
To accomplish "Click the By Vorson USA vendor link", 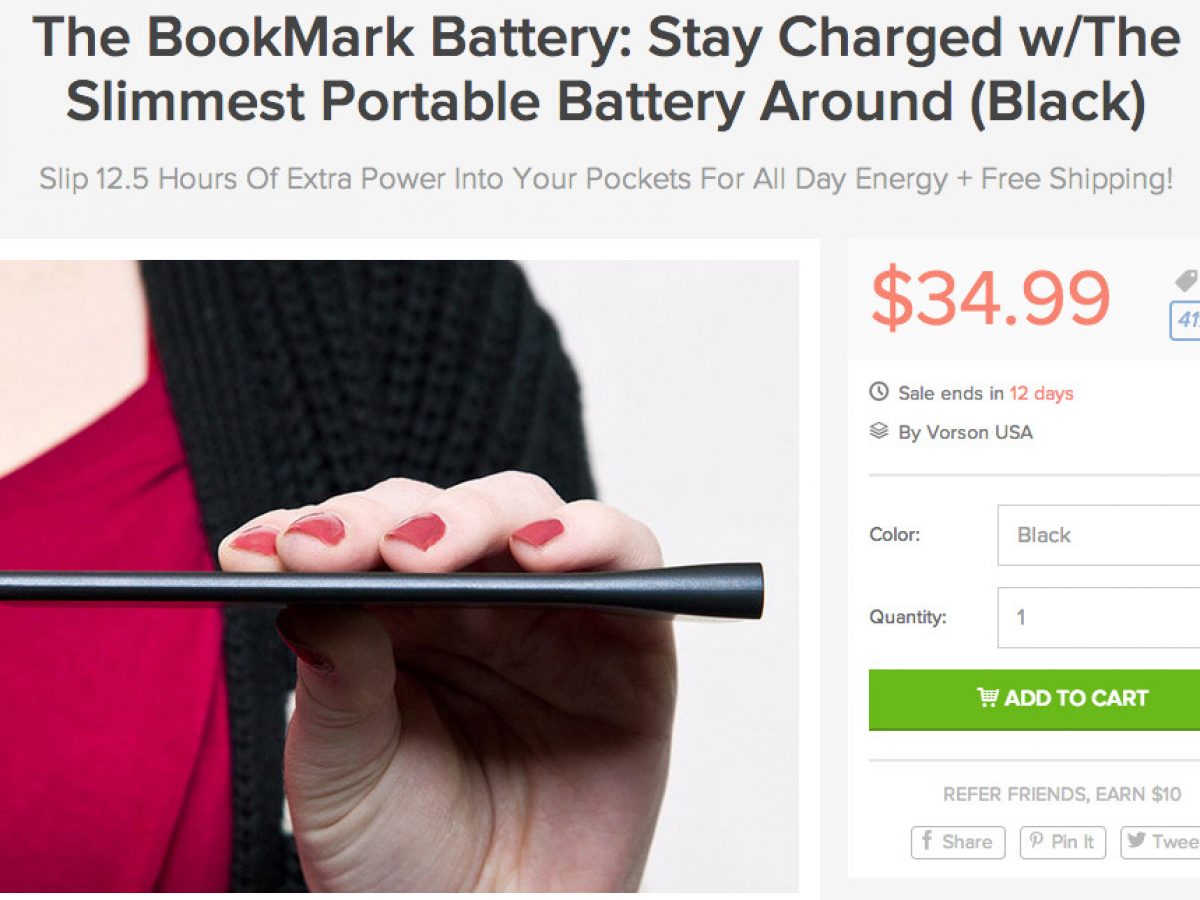I will 965,432.
